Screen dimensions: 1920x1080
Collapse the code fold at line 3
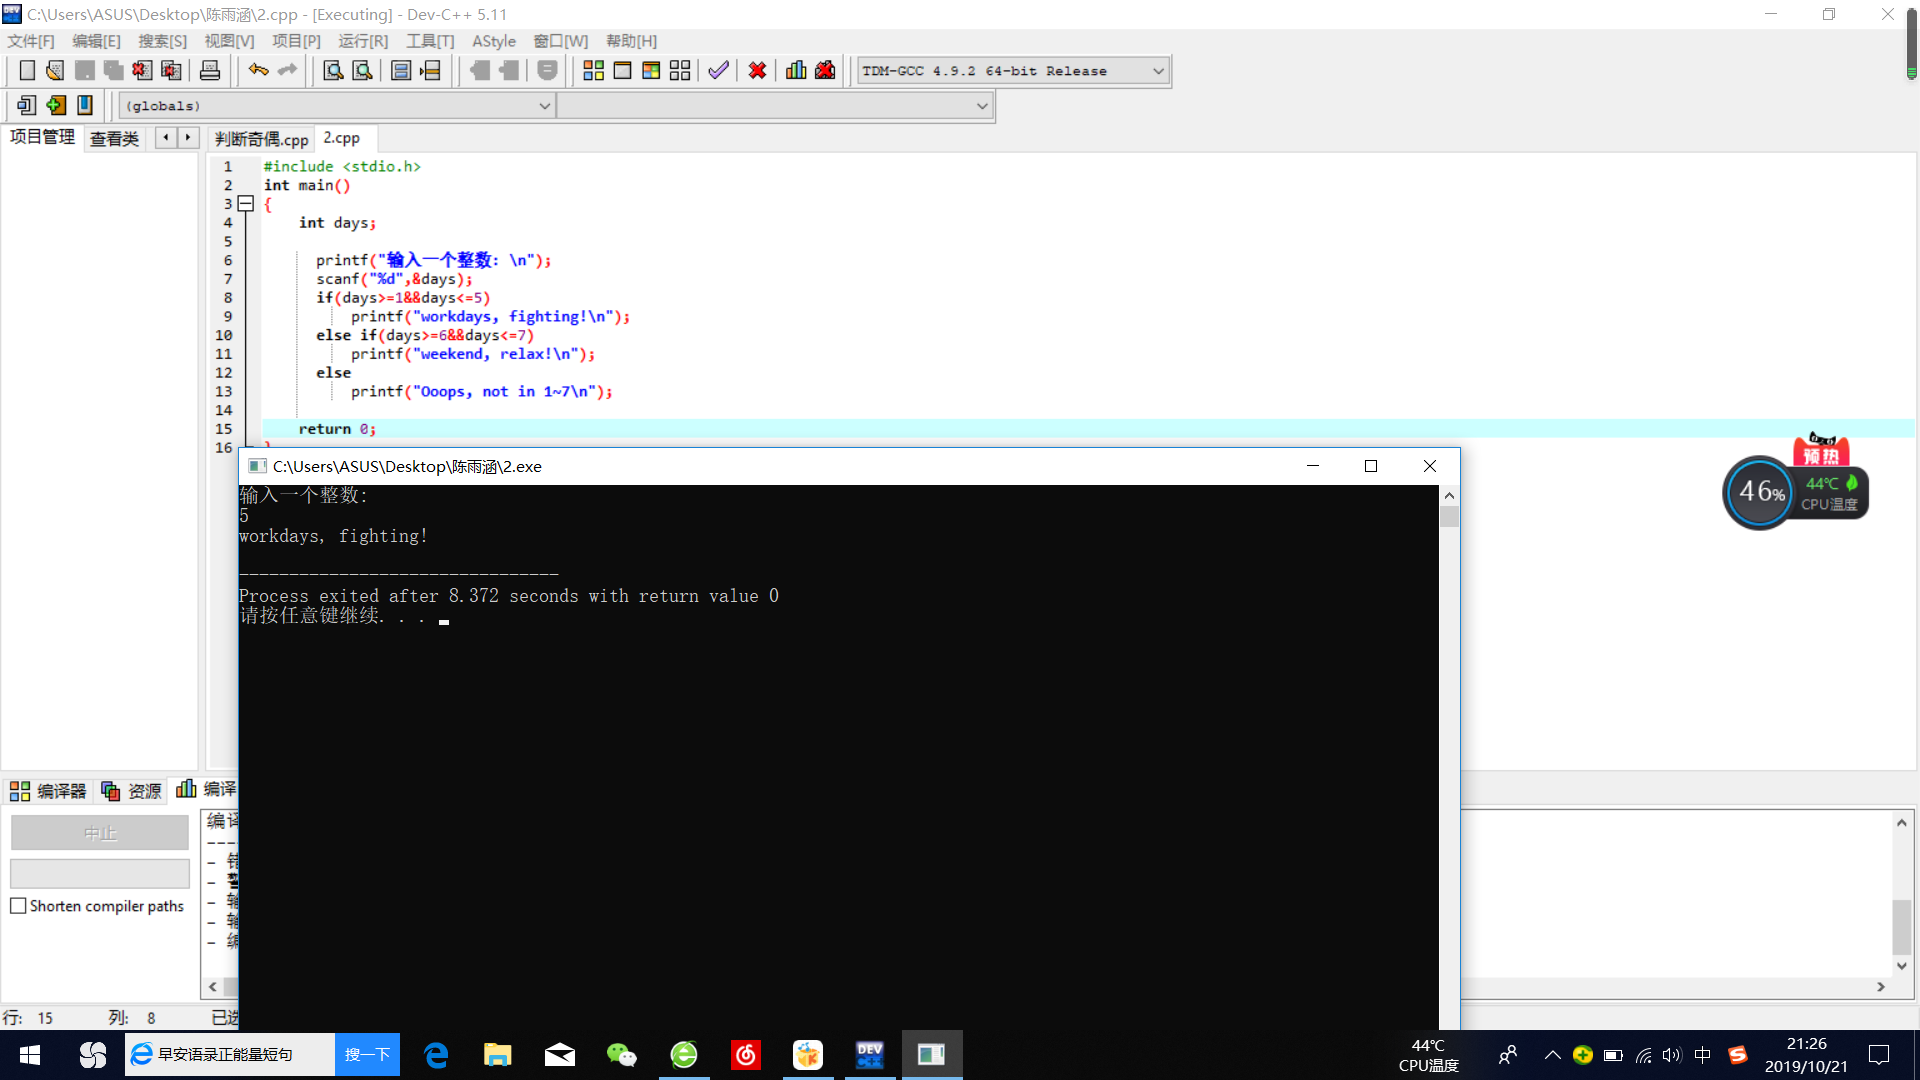(246, 203)
